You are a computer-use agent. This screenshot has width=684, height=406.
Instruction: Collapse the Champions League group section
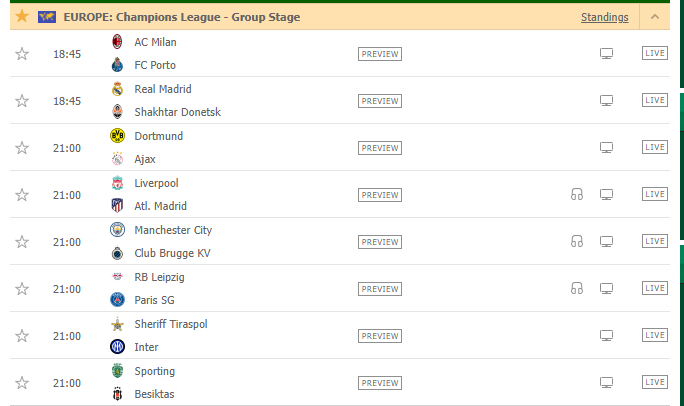(655, 17)
